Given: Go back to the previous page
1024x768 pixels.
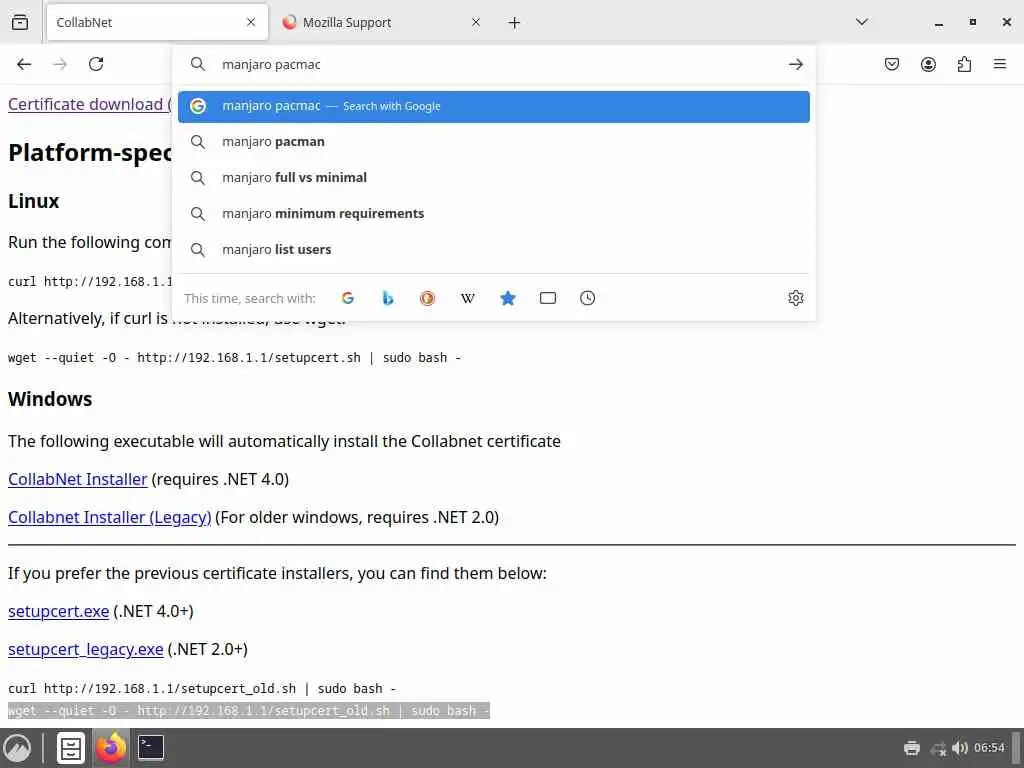Looking at the screenshot, I should [x=24, y=64].
